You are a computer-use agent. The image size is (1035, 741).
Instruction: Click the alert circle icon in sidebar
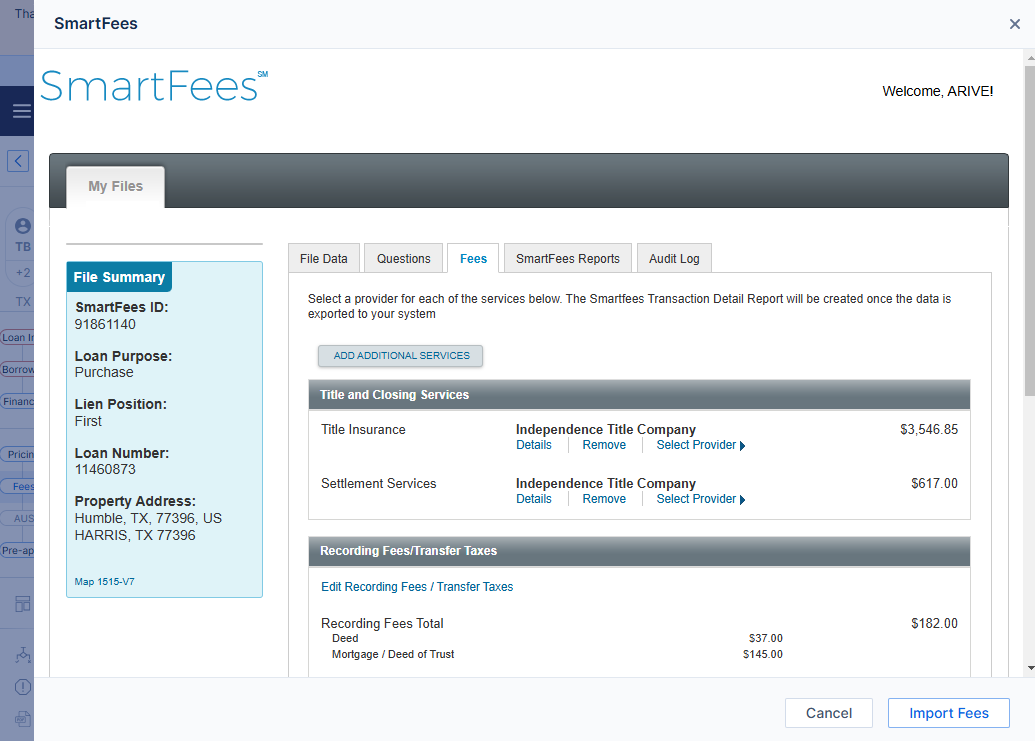click(22, 687)
